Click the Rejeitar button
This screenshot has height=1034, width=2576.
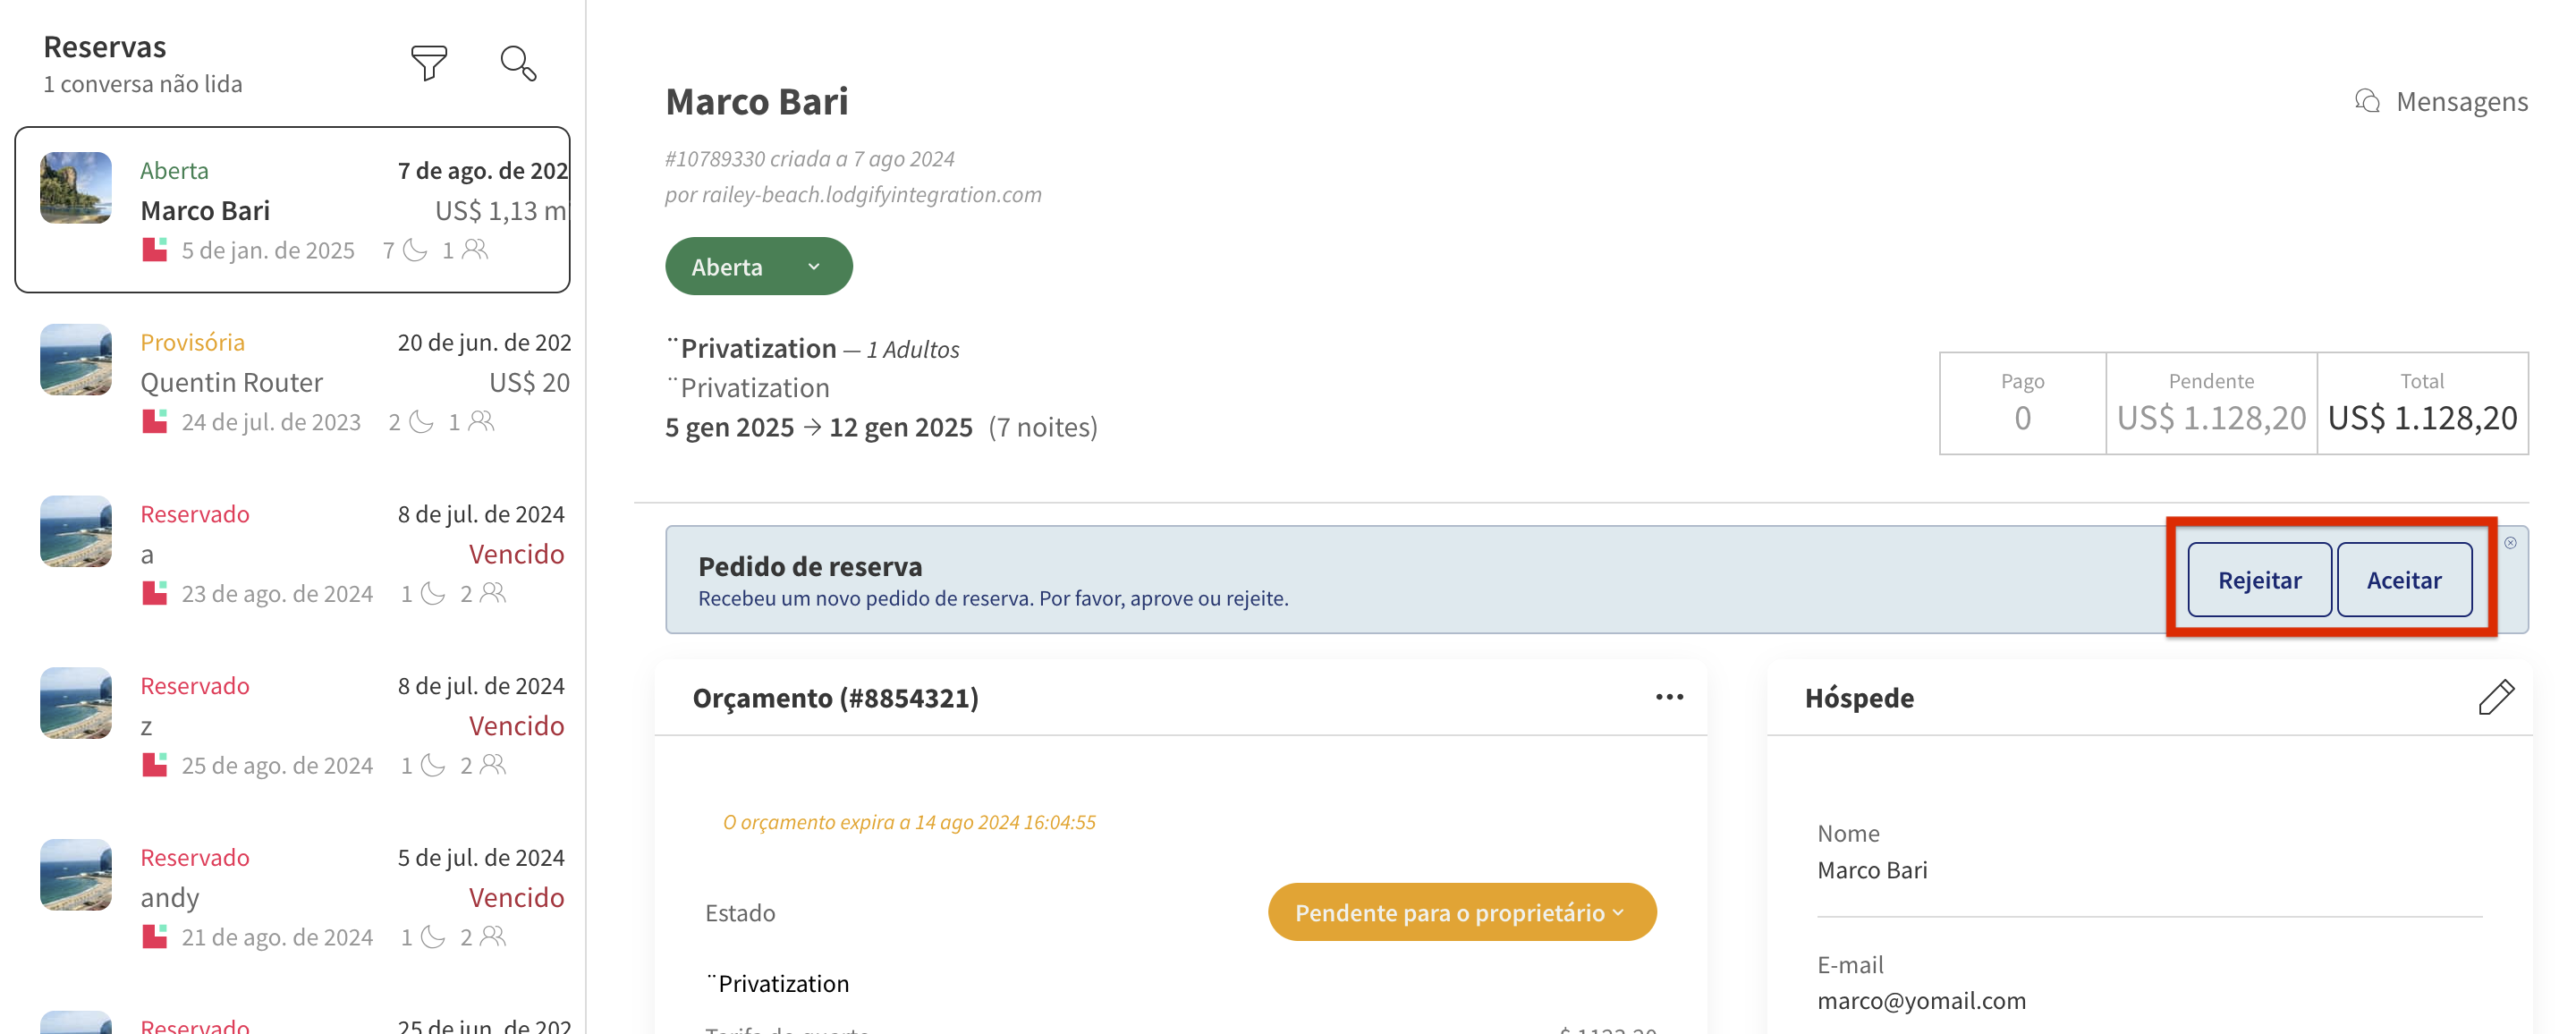pos(2259,580)
